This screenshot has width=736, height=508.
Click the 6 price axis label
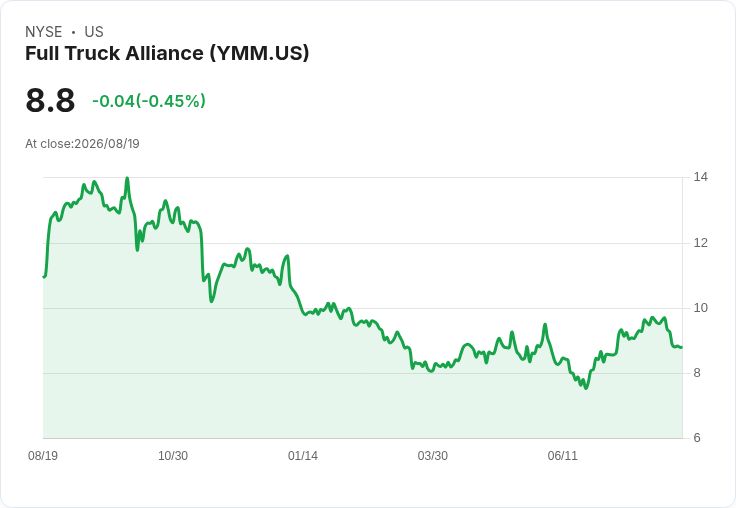pyautogui.click(x=697, y=438)
